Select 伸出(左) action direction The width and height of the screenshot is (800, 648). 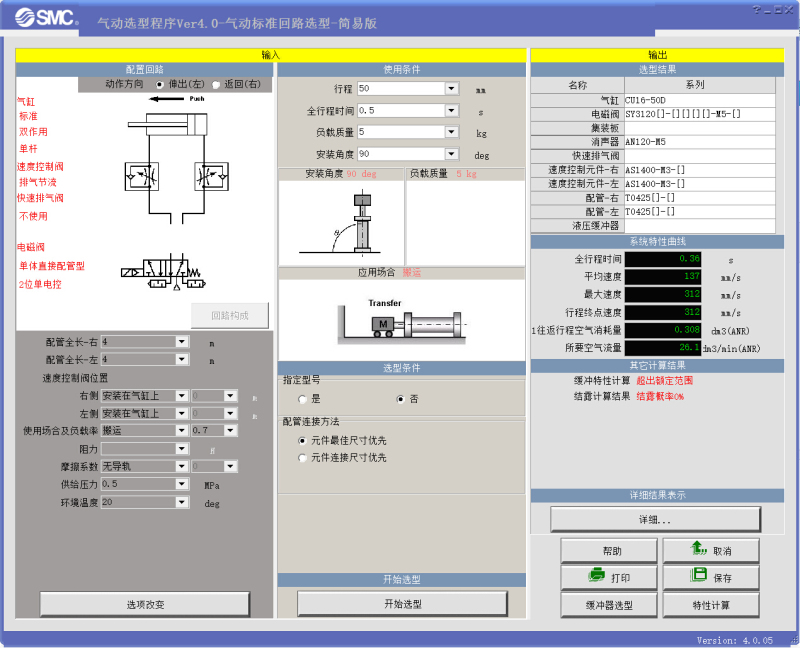click(x=160, y=85)
